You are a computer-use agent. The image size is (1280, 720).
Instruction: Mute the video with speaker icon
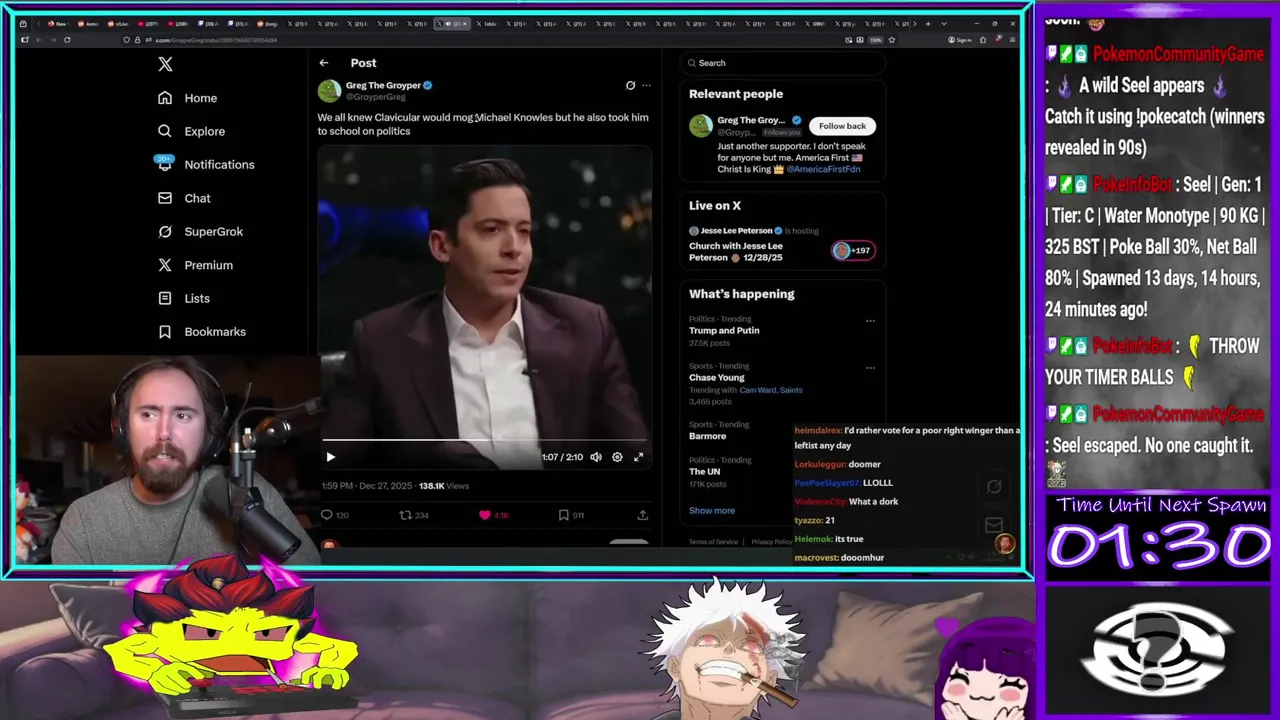pyautogui.click(x=596, y=457)
